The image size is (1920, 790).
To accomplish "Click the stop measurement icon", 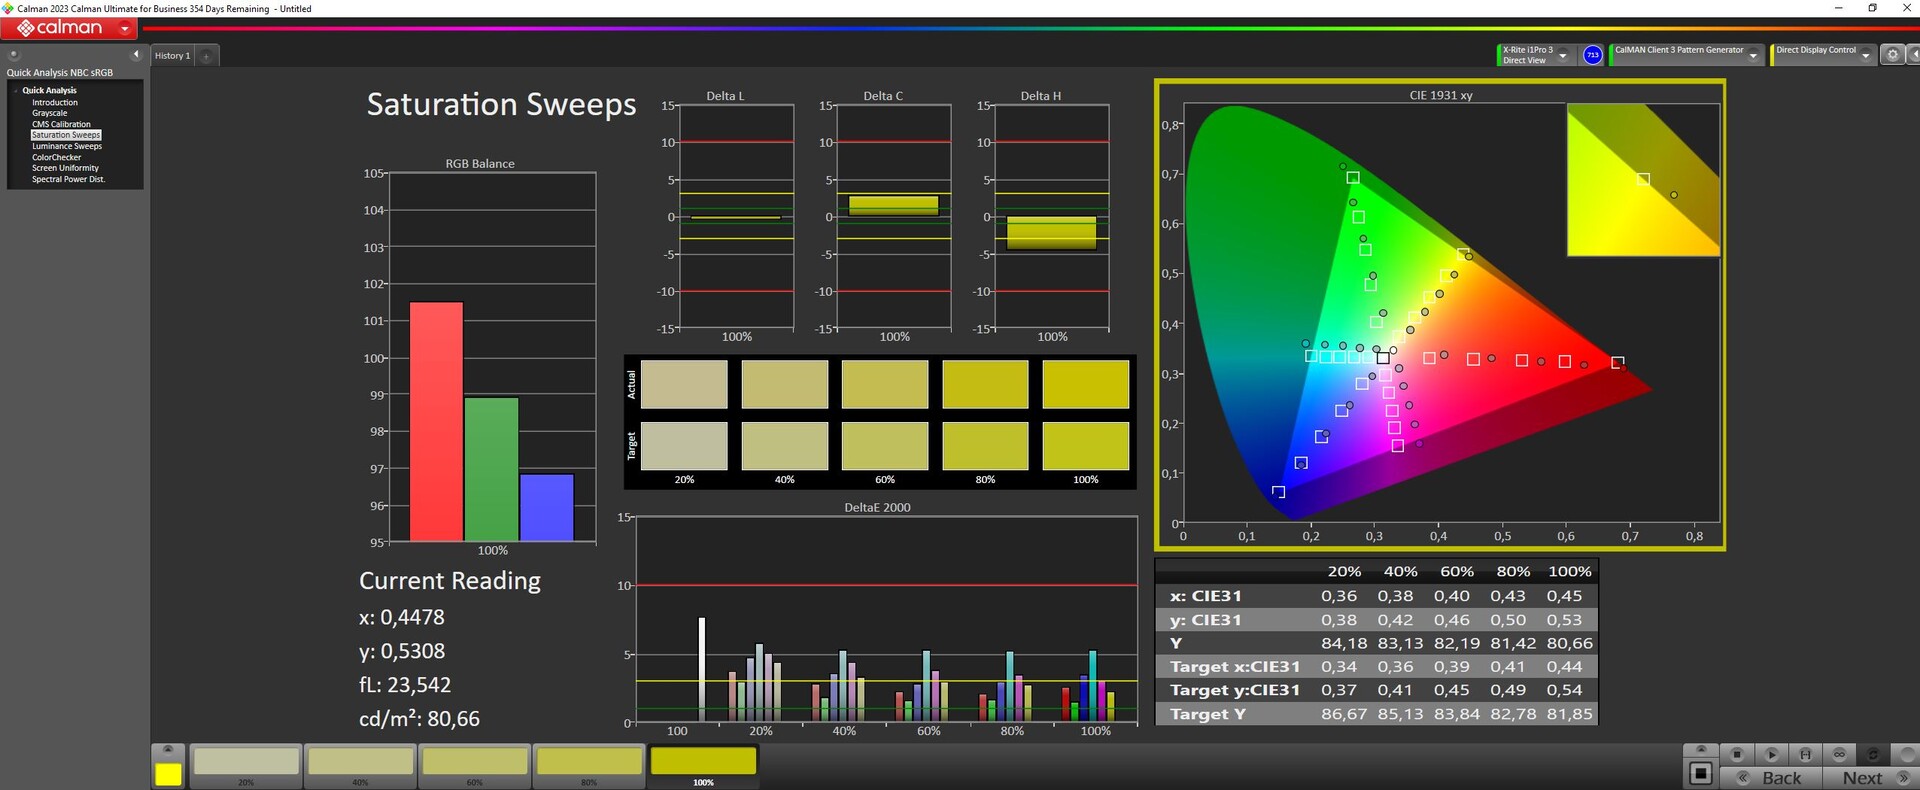I will coord(1737,754).
